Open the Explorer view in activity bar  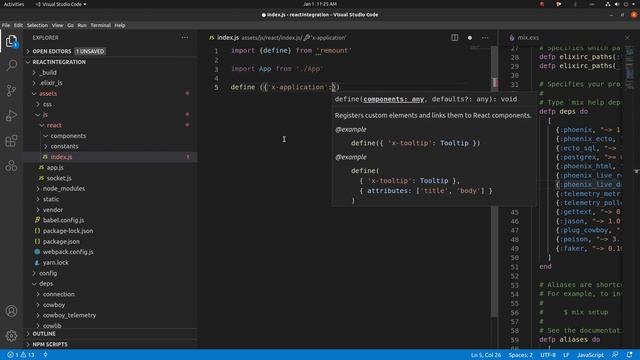tap(11, 41)
